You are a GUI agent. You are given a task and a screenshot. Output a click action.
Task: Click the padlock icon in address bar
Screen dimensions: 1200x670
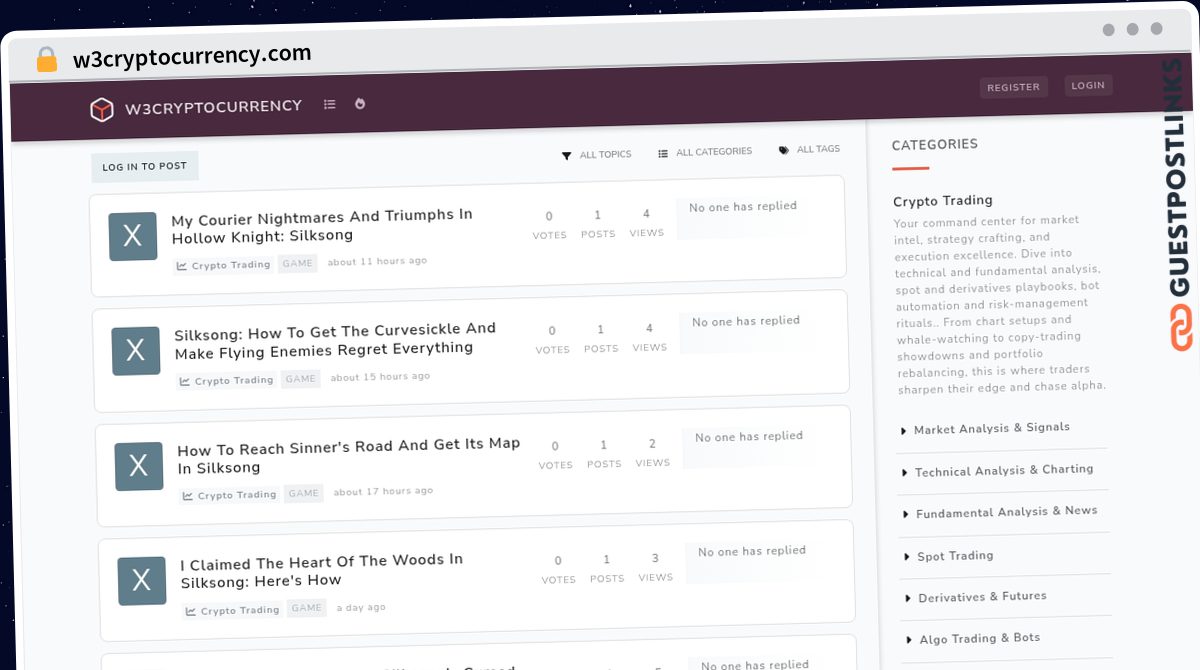click(x=46, y=60)
